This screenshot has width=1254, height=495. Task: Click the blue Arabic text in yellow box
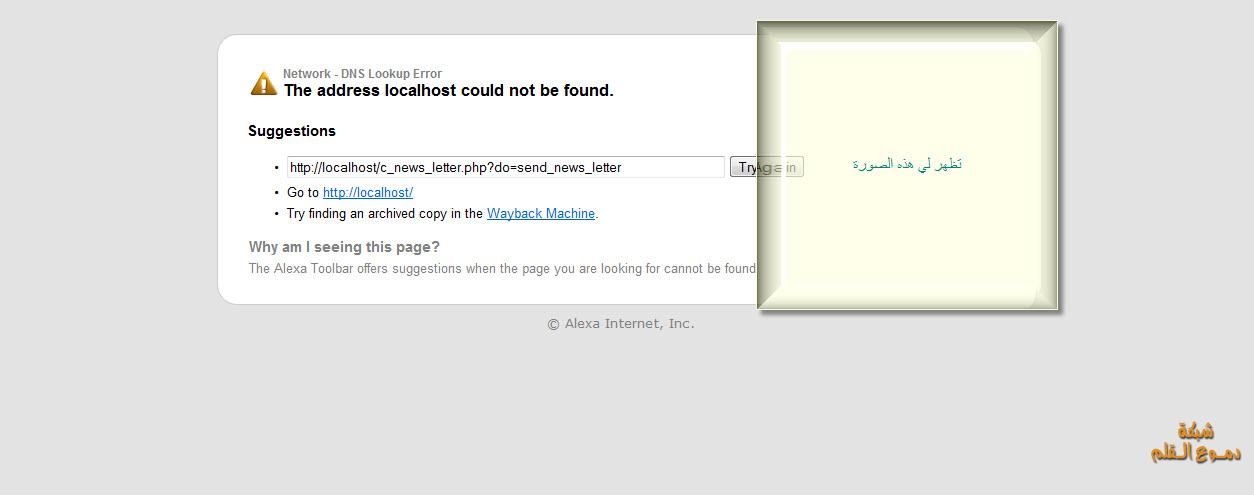click(x=907, y=164)
